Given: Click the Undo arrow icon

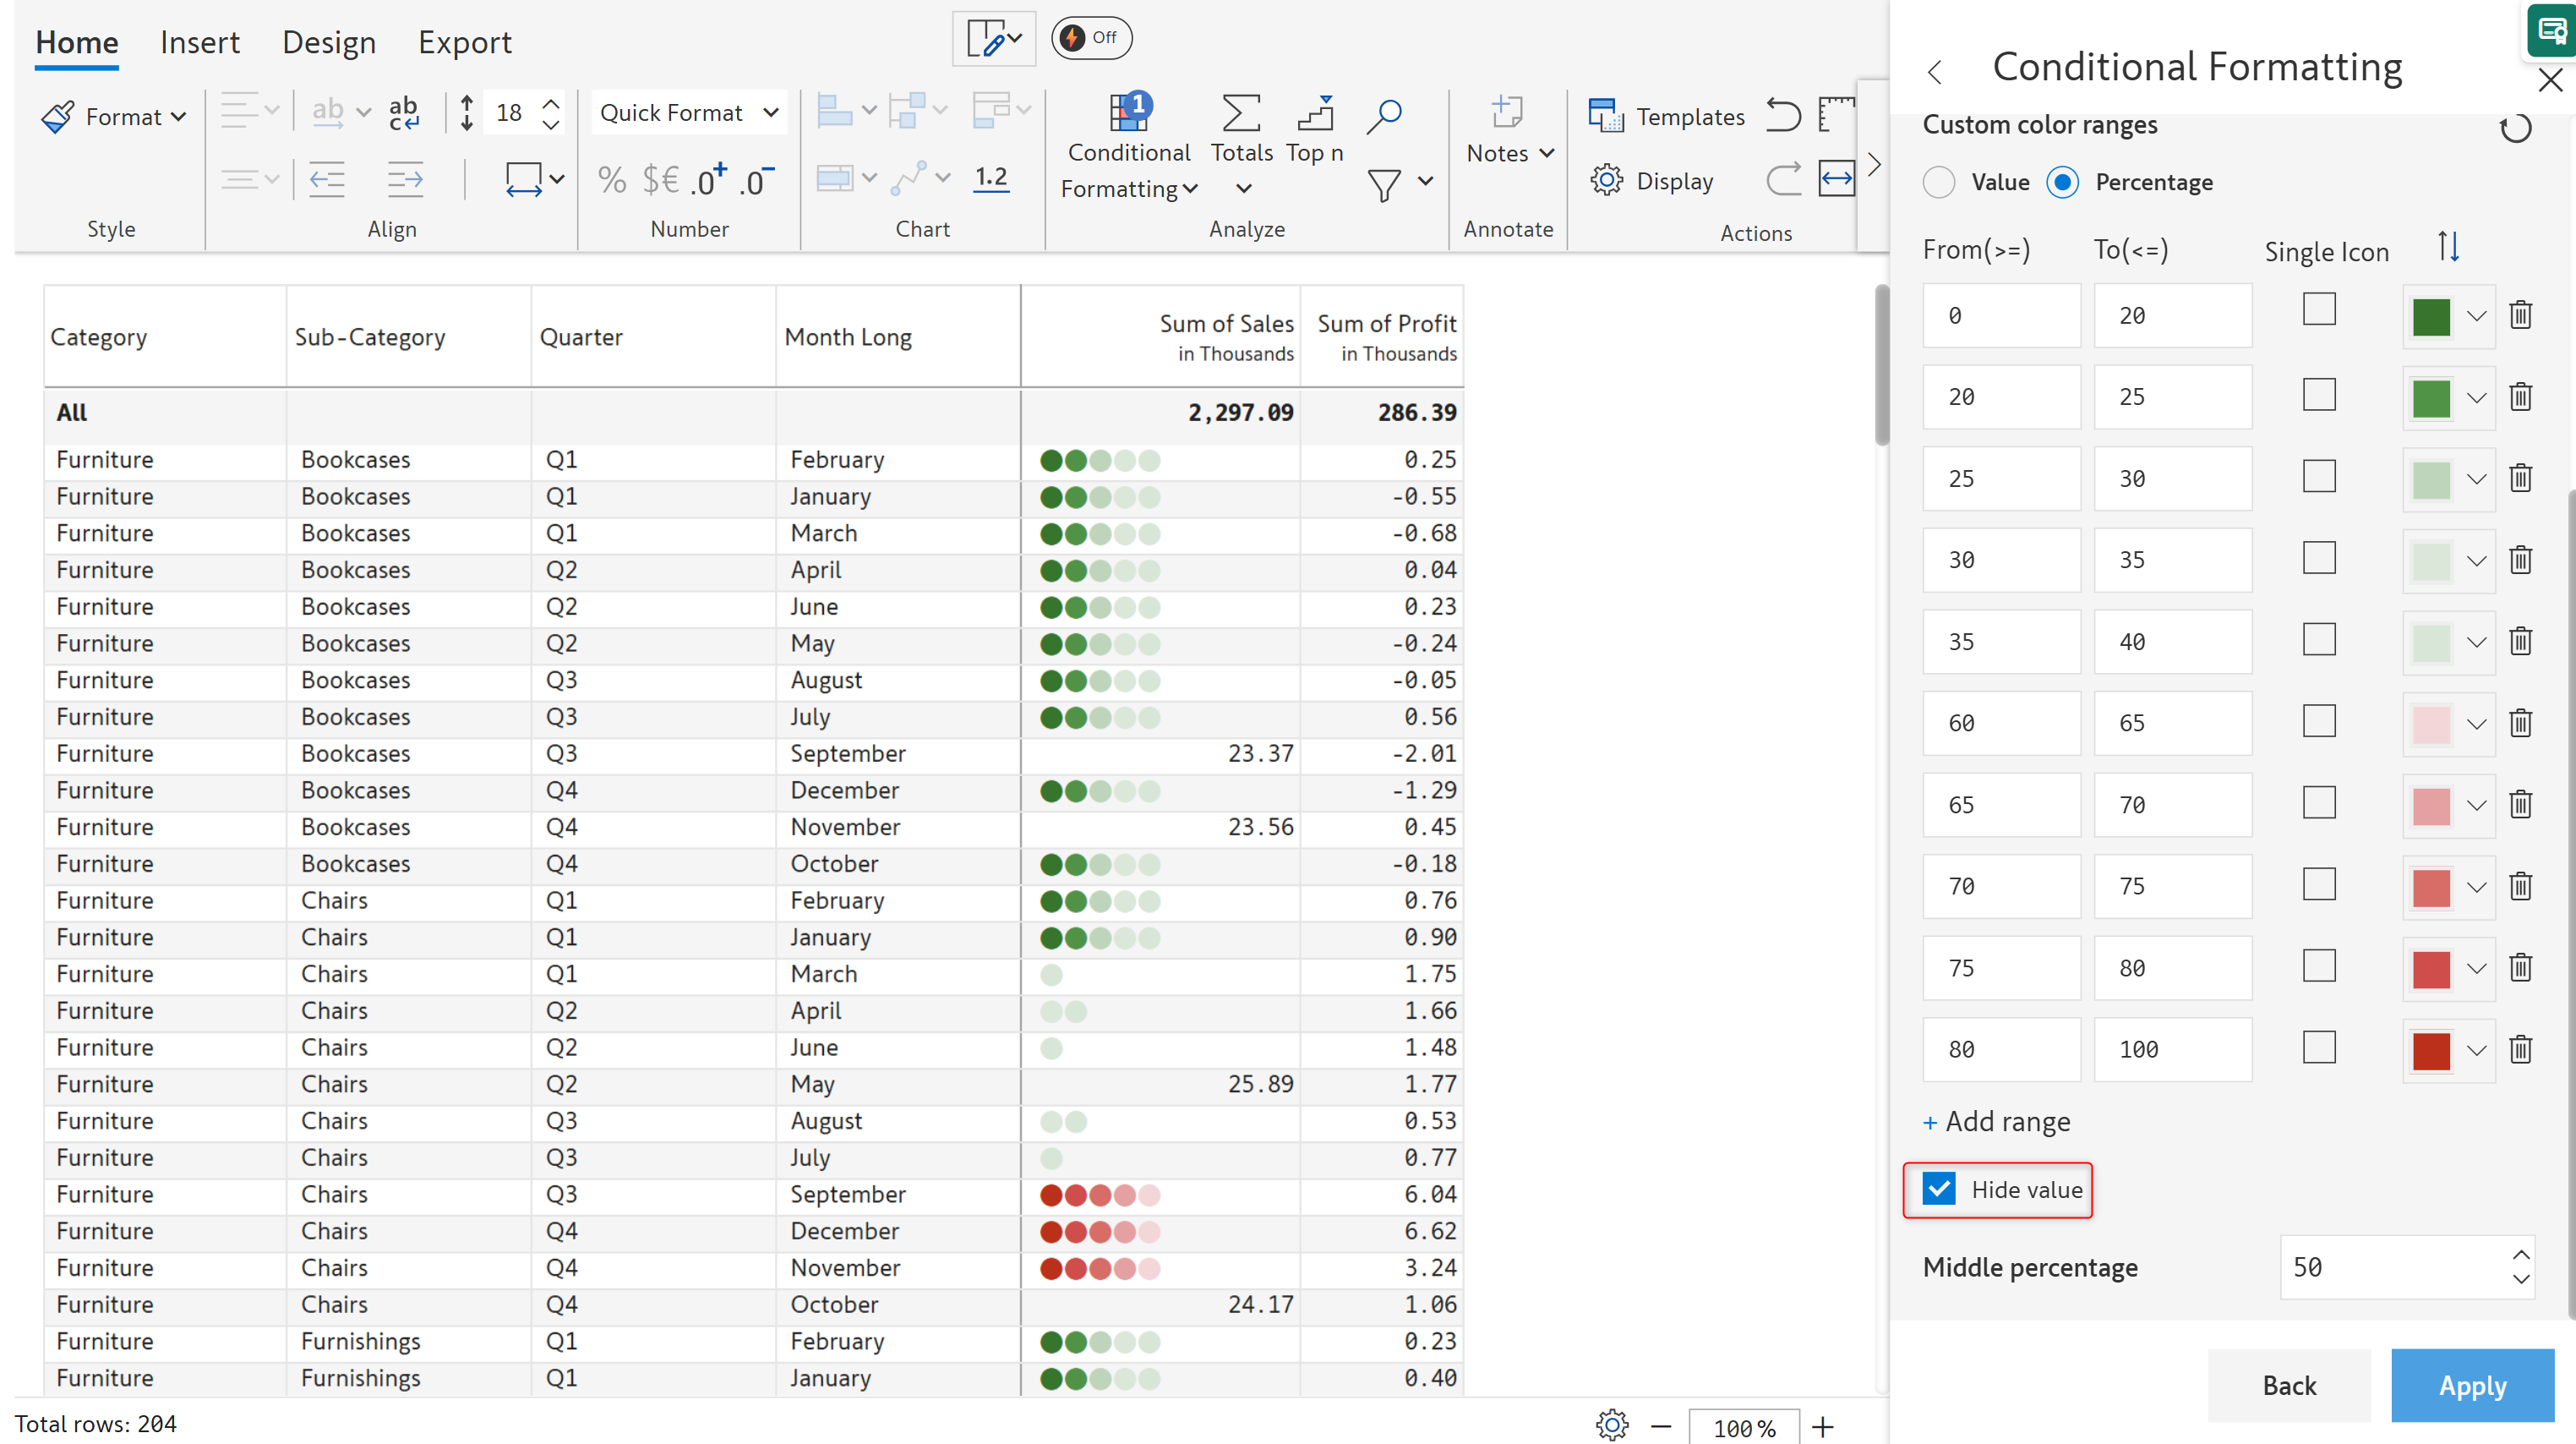Looking at the screenshot, I should click(1783, 115).
